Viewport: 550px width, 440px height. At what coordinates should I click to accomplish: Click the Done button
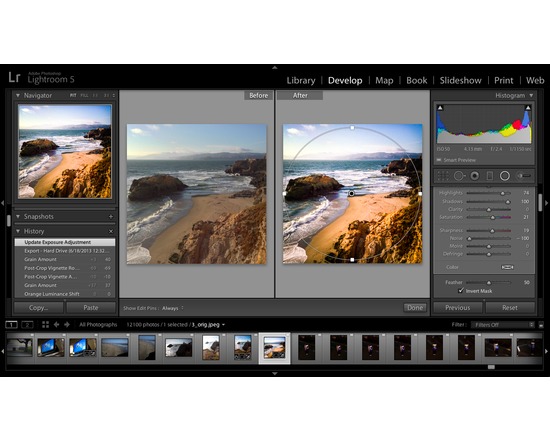pos(415,308)
